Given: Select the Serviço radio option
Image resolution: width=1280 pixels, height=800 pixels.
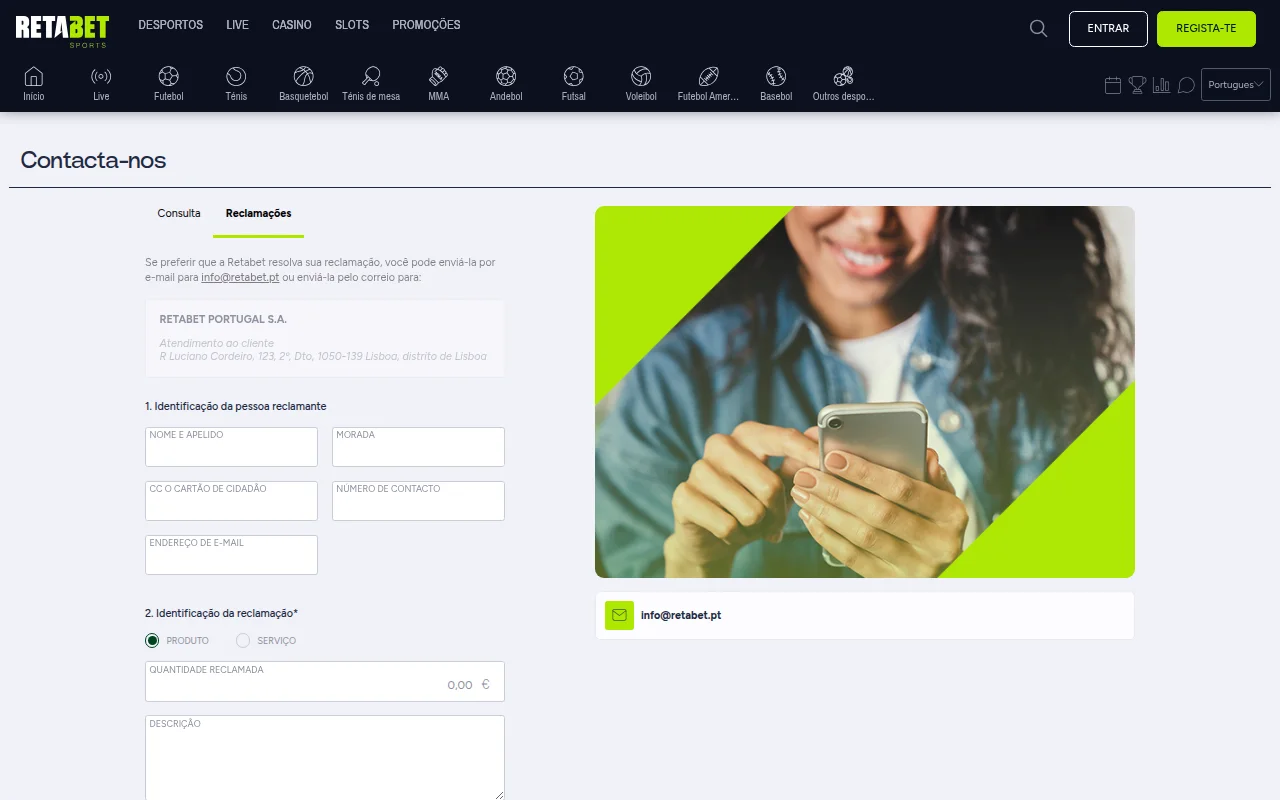Looking at the screenshot, I should tap(243, 640).
